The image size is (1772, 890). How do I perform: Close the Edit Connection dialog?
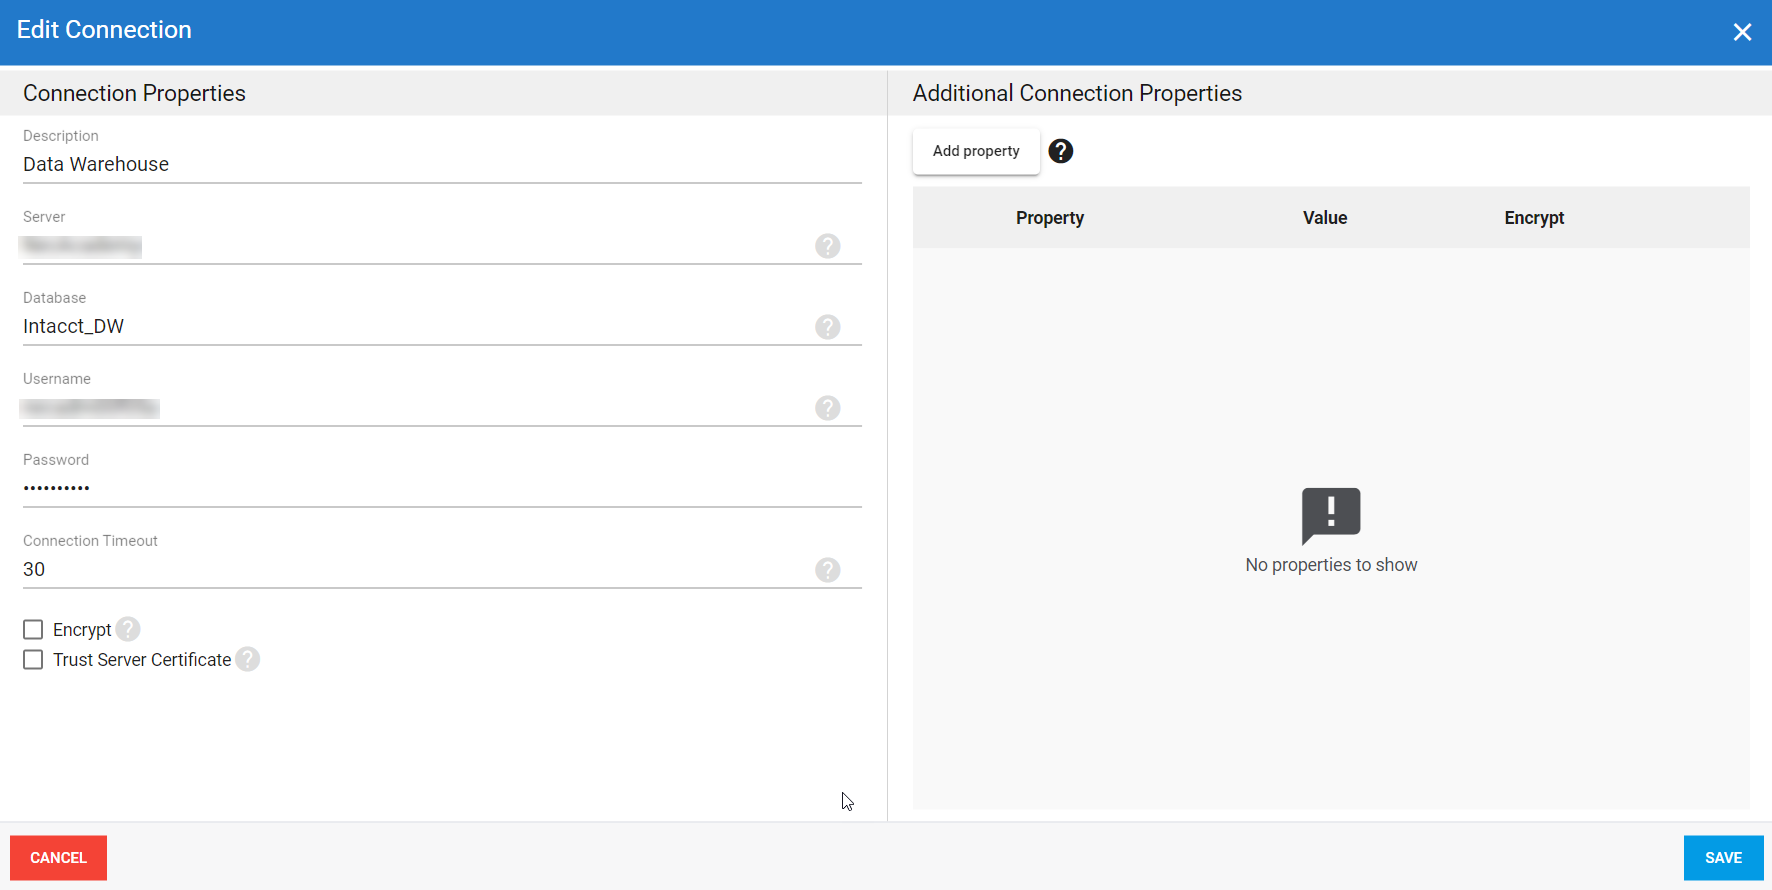click(x=1742, y=32)
